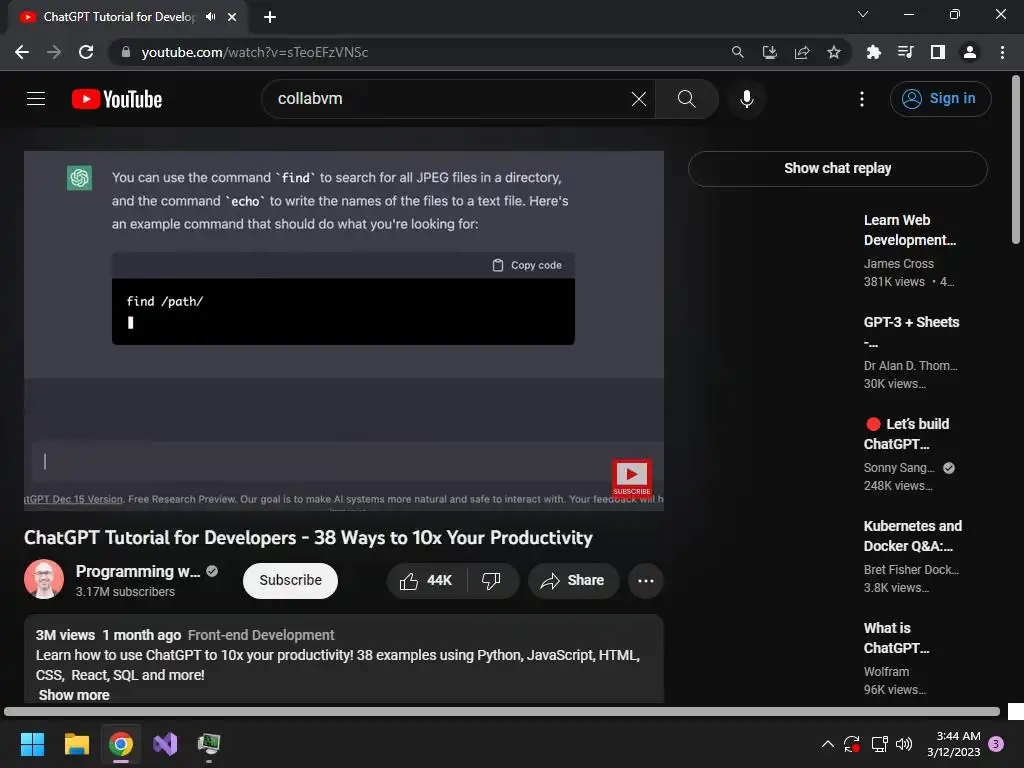Share the video
Viewport: 1024px width, 768px height.
pyautogui.click(x=573, y=581)
